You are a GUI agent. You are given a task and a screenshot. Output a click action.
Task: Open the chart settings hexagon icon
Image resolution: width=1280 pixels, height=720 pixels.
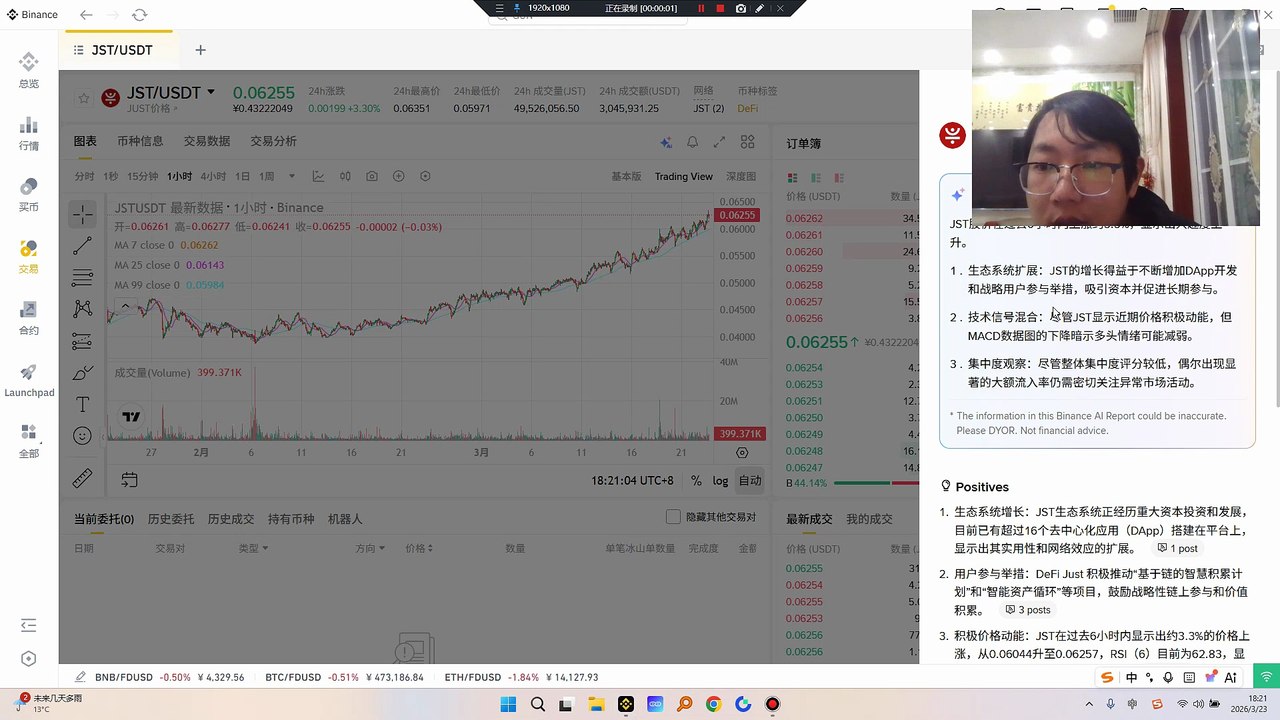(425, 176)
